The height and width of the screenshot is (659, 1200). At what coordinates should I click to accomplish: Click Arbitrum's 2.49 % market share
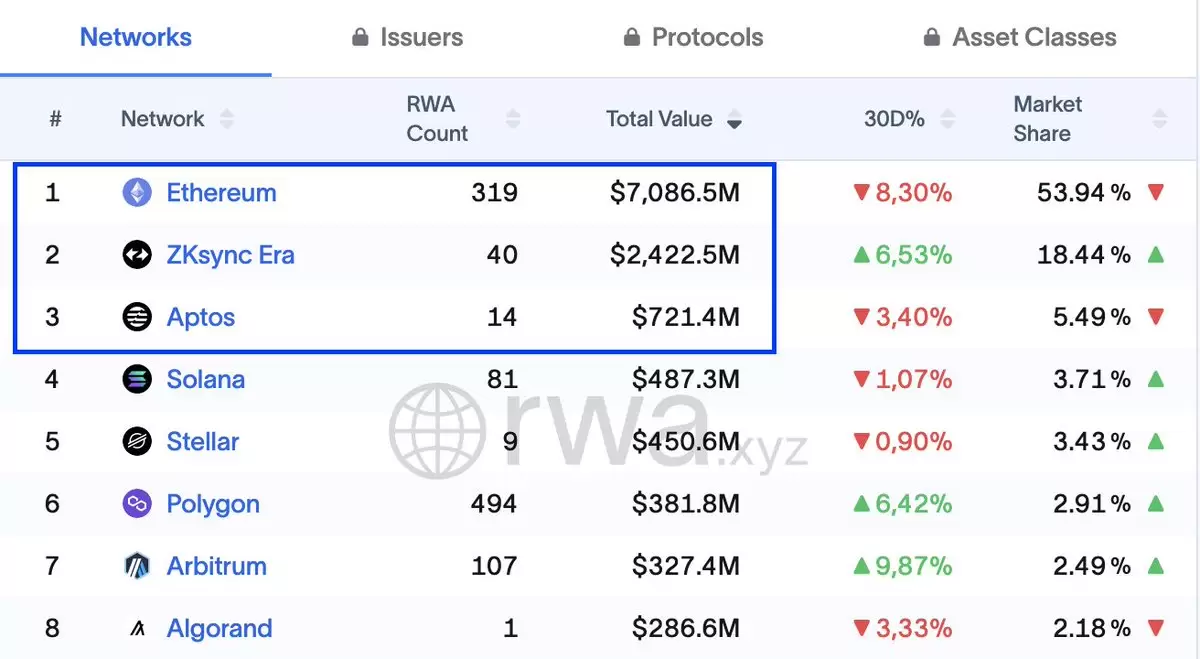(1092, 566)
